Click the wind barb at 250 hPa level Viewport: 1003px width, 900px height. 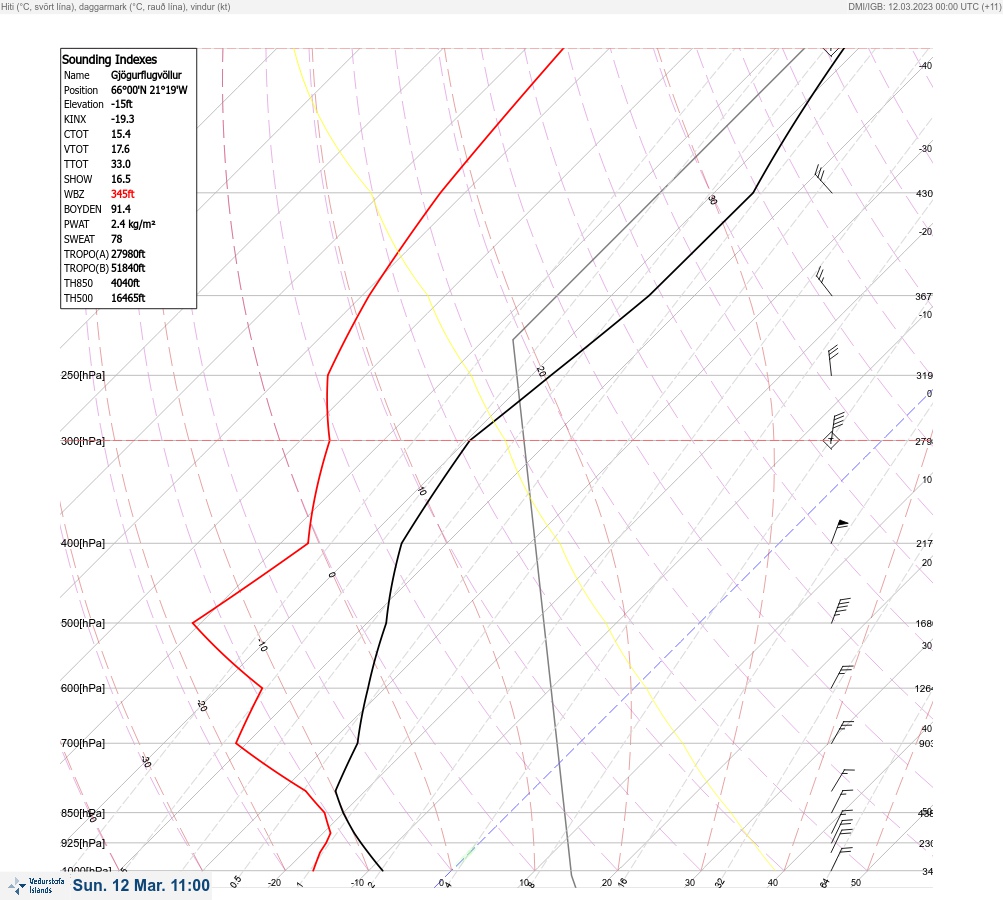(833, 361)
